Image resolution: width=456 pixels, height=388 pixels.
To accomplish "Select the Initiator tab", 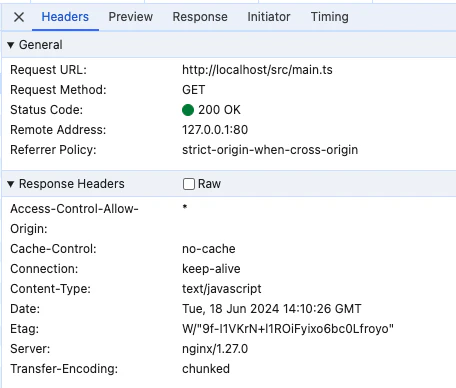I will tap(269, 17).
